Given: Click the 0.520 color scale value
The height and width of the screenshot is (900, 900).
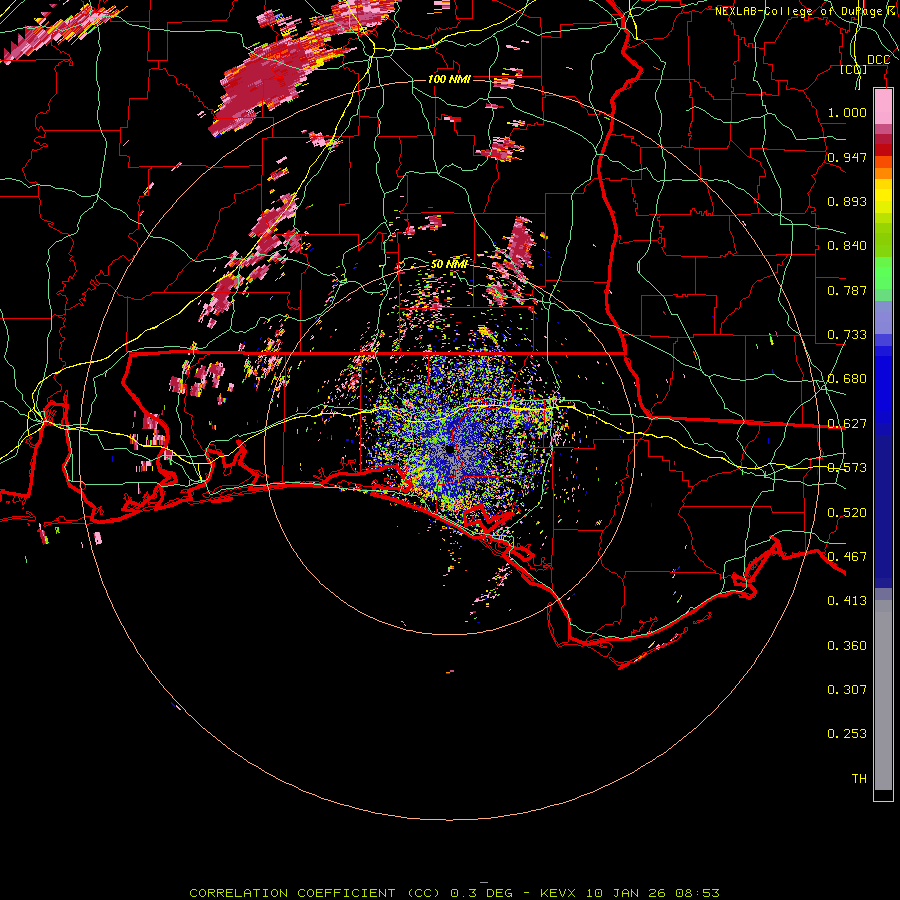Looking at the screenshot, I should pos(847,513).
